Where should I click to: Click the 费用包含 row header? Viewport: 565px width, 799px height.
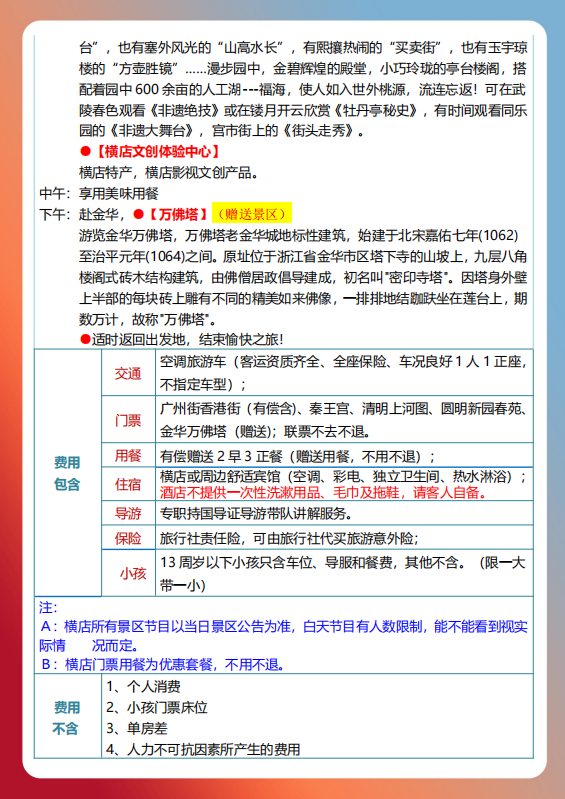[x=68, y=473]
